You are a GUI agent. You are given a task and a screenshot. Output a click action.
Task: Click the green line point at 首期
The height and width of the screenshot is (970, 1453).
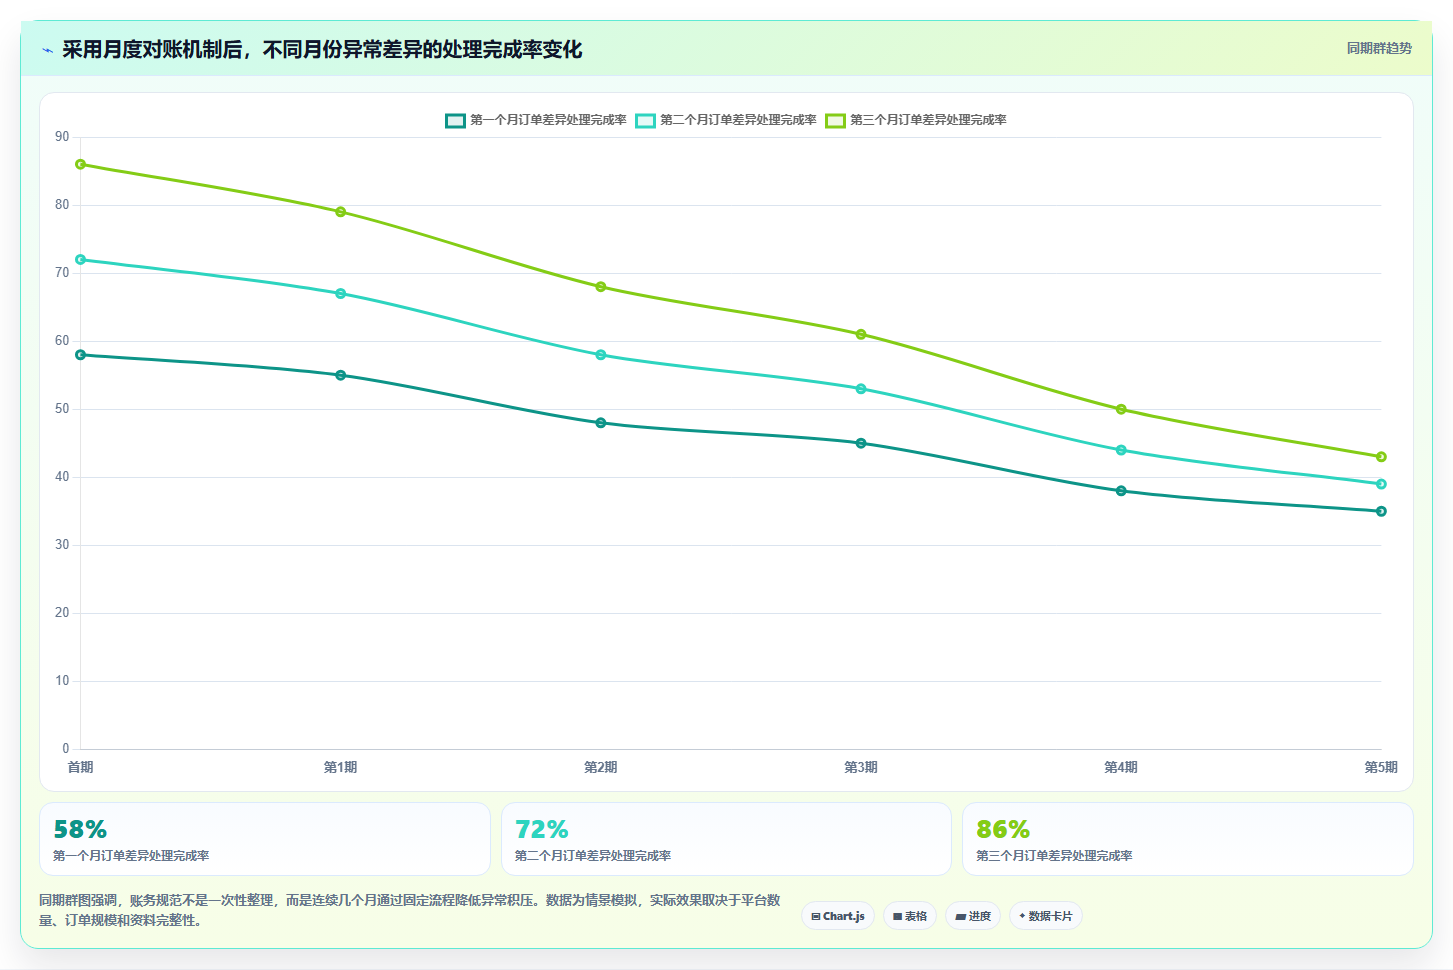pos(80,164)
